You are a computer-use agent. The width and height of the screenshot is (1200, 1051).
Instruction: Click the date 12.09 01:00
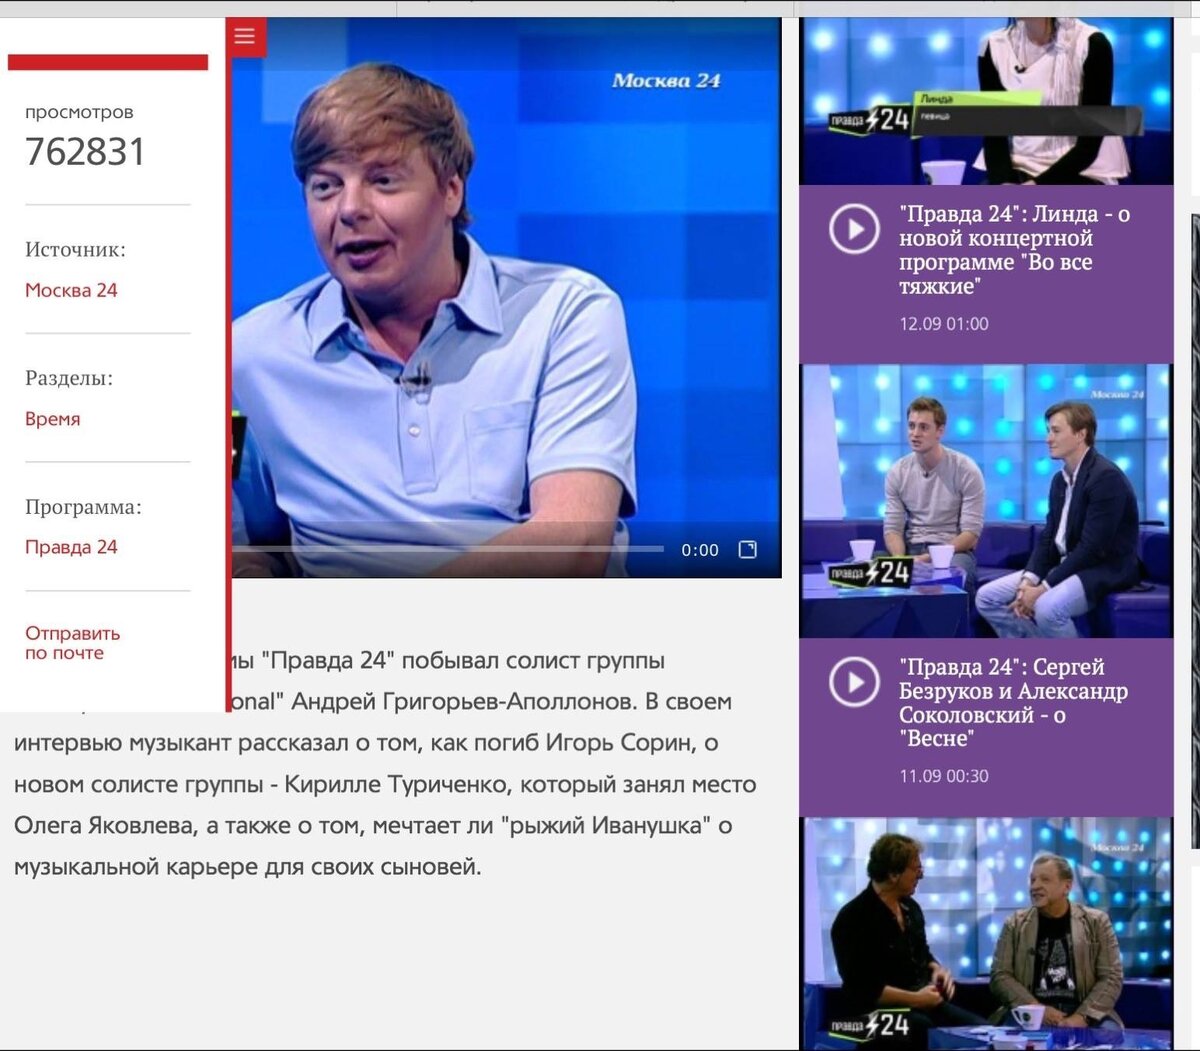(x=943, y=324)
